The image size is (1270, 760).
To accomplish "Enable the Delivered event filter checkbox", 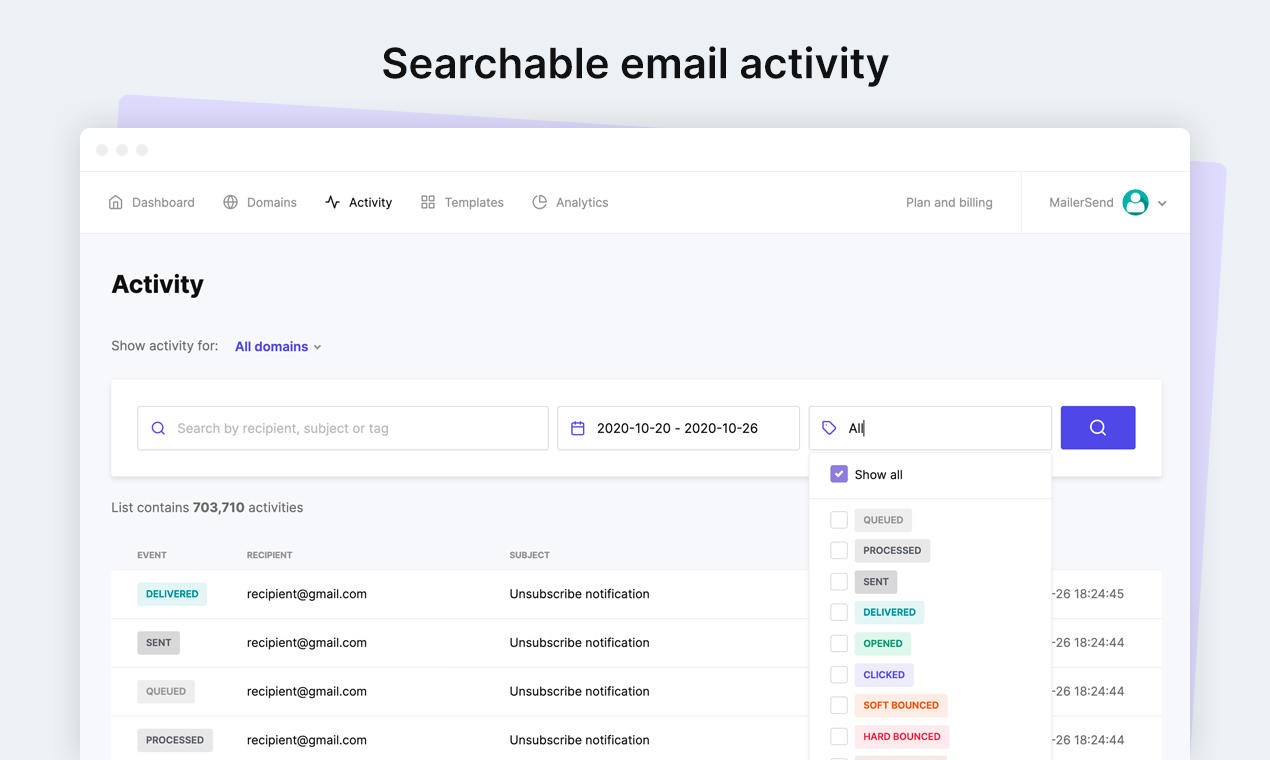I will click(x=839, y=612).
